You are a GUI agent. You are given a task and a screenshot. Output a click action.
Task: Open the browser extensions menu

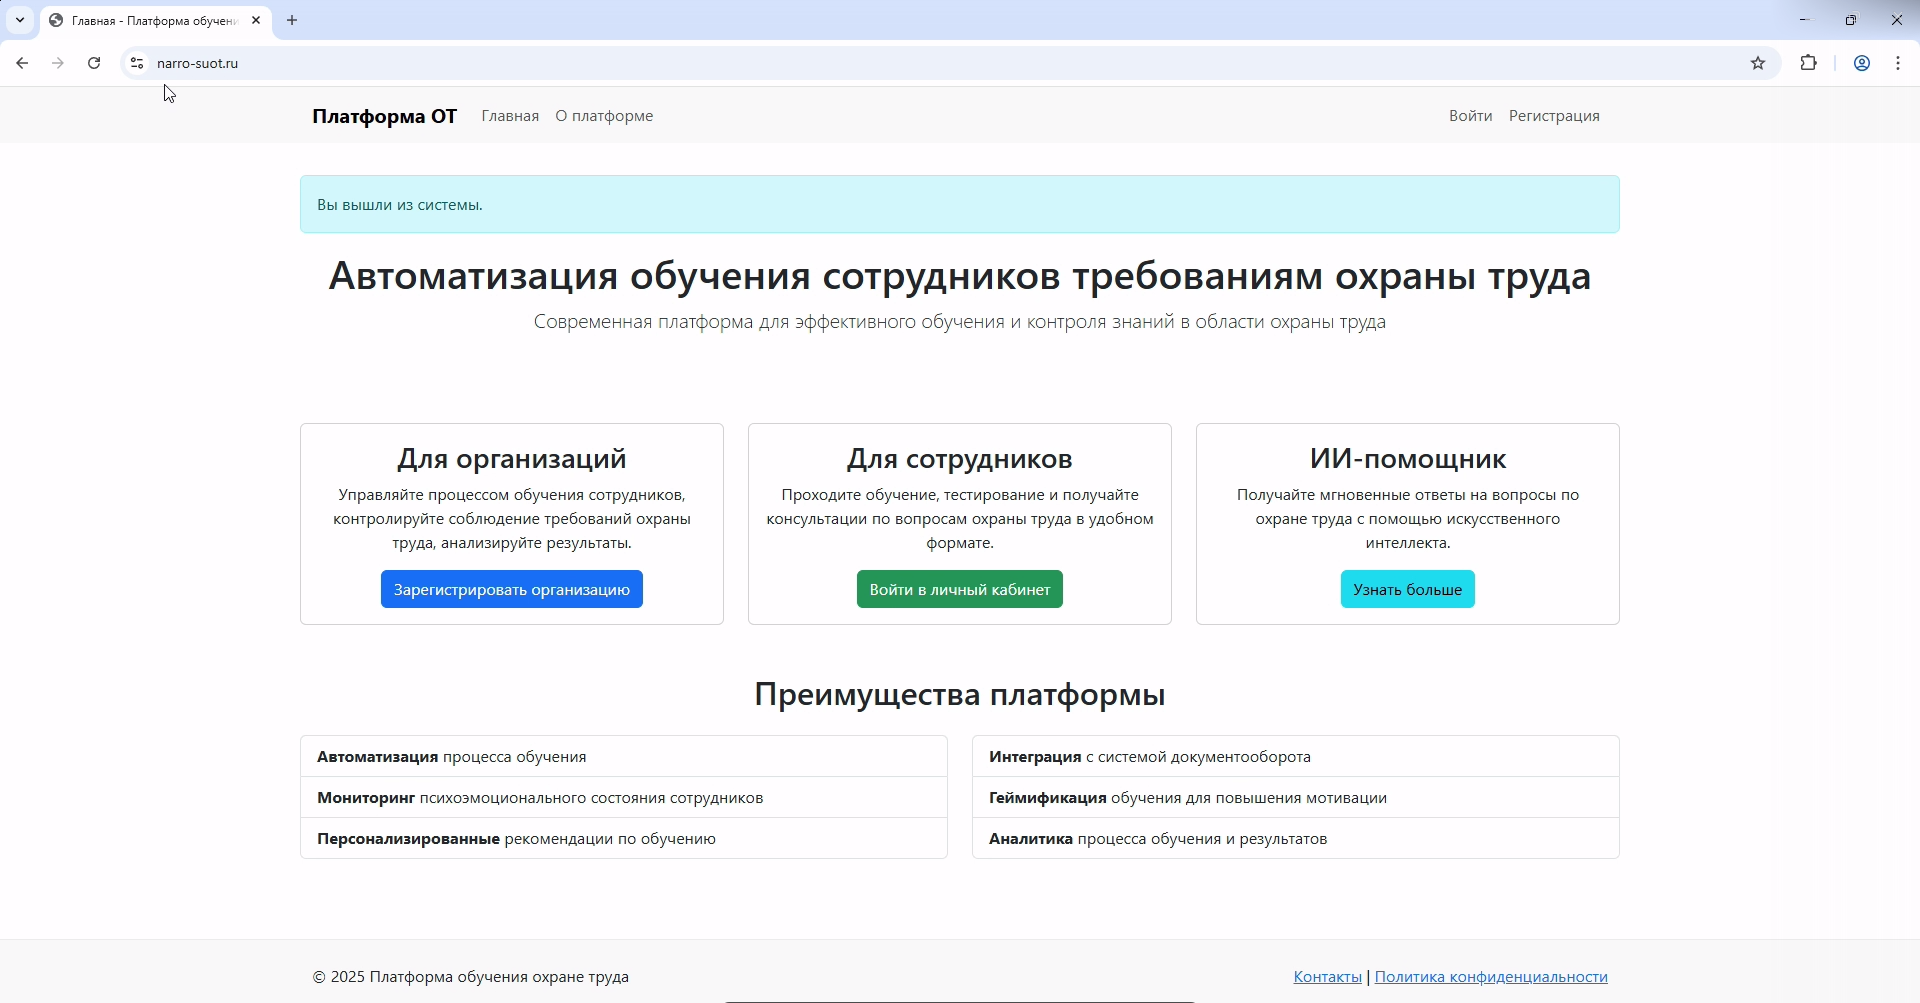click(x=1809, y=63)
